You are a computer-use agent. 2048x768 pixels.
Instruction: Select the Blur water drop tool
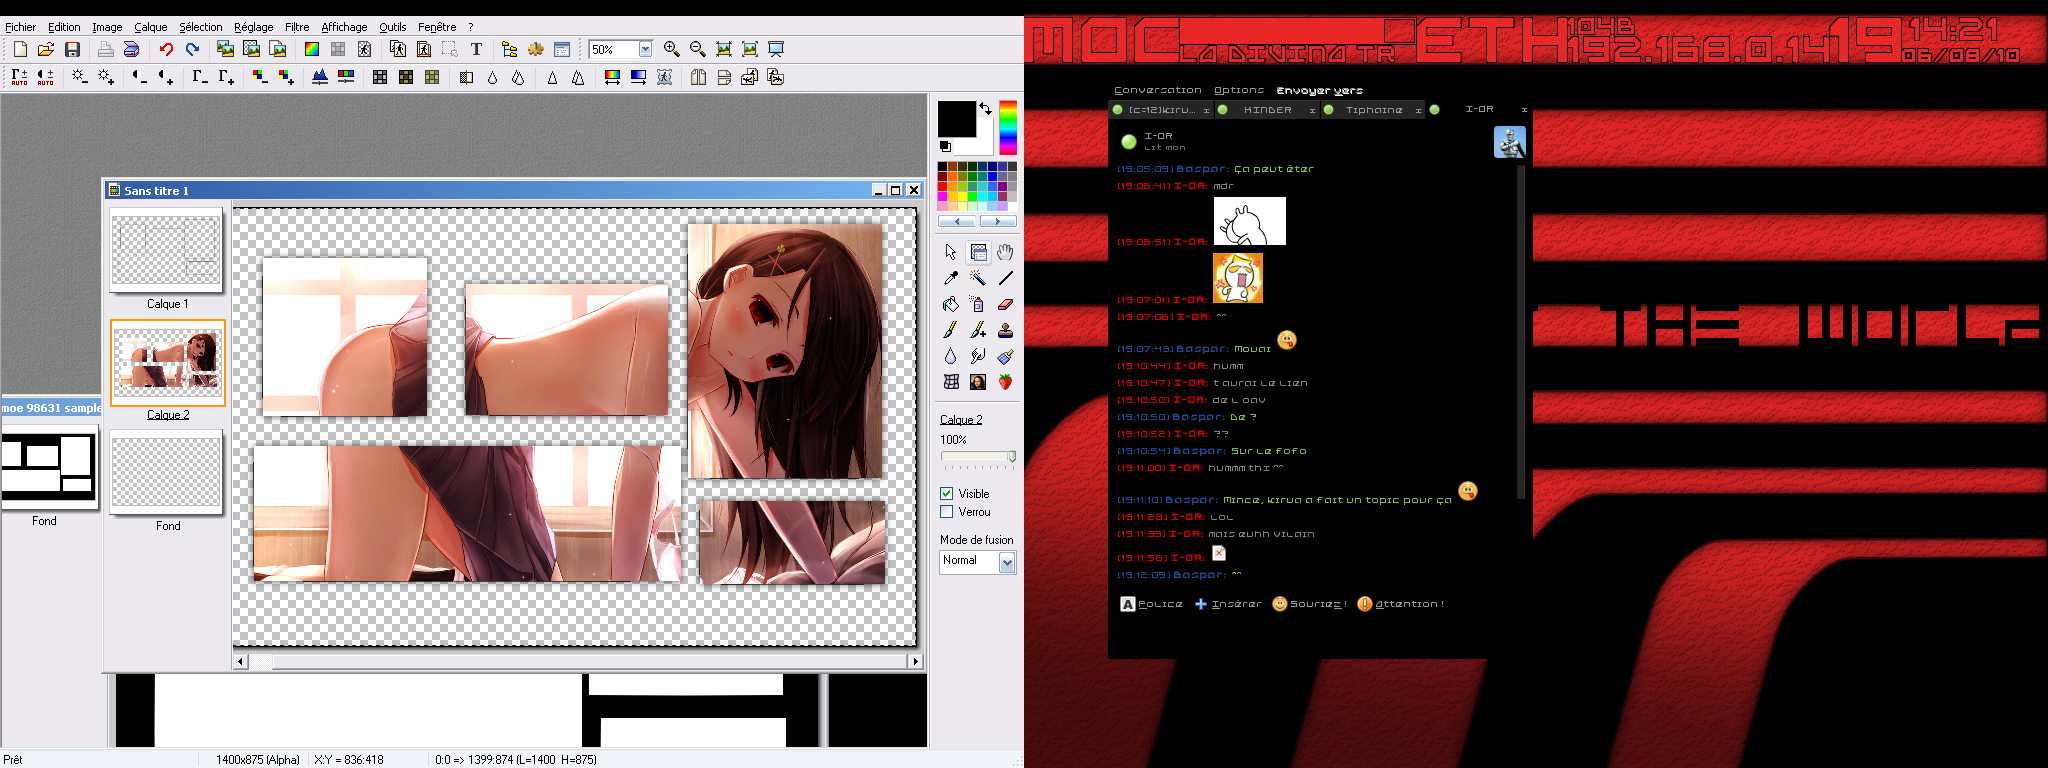click(951, 356)
